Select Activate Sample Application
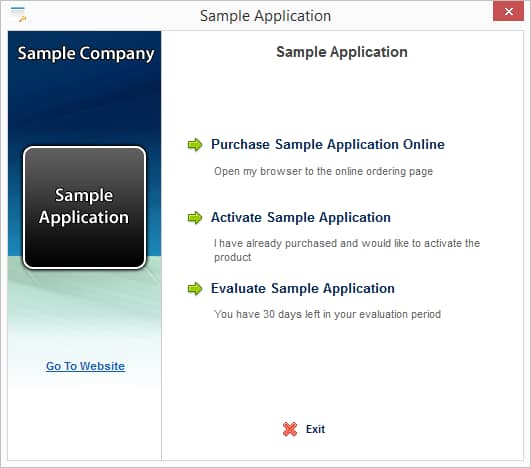Image resolution: width=531 pixels, height=468 pixels. 301,217
